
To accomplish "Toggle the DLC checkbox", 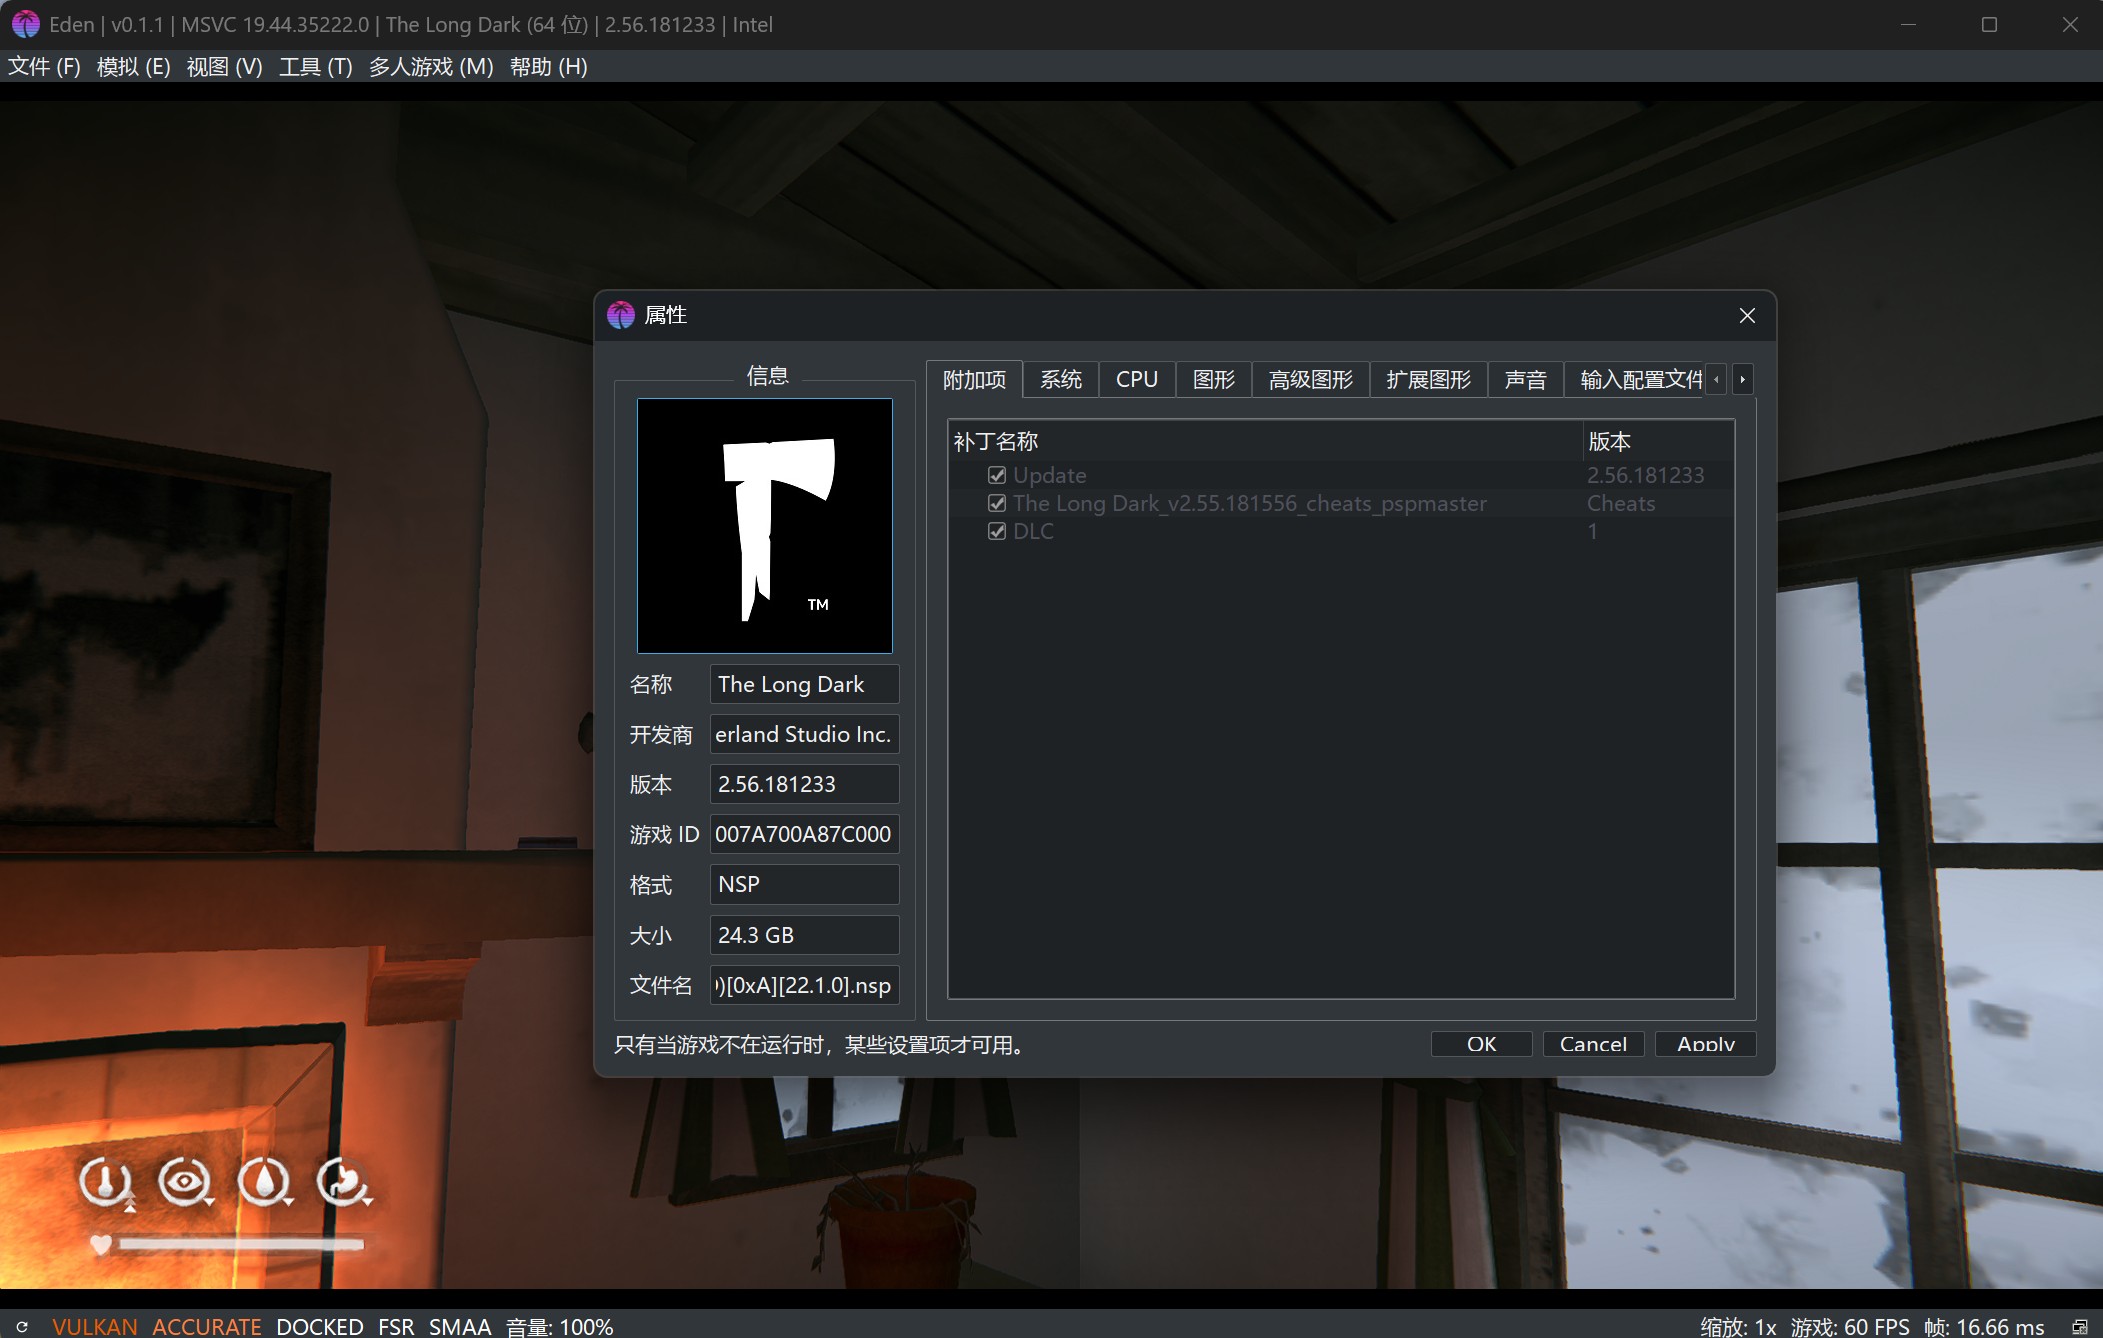I will pos(996,531).
